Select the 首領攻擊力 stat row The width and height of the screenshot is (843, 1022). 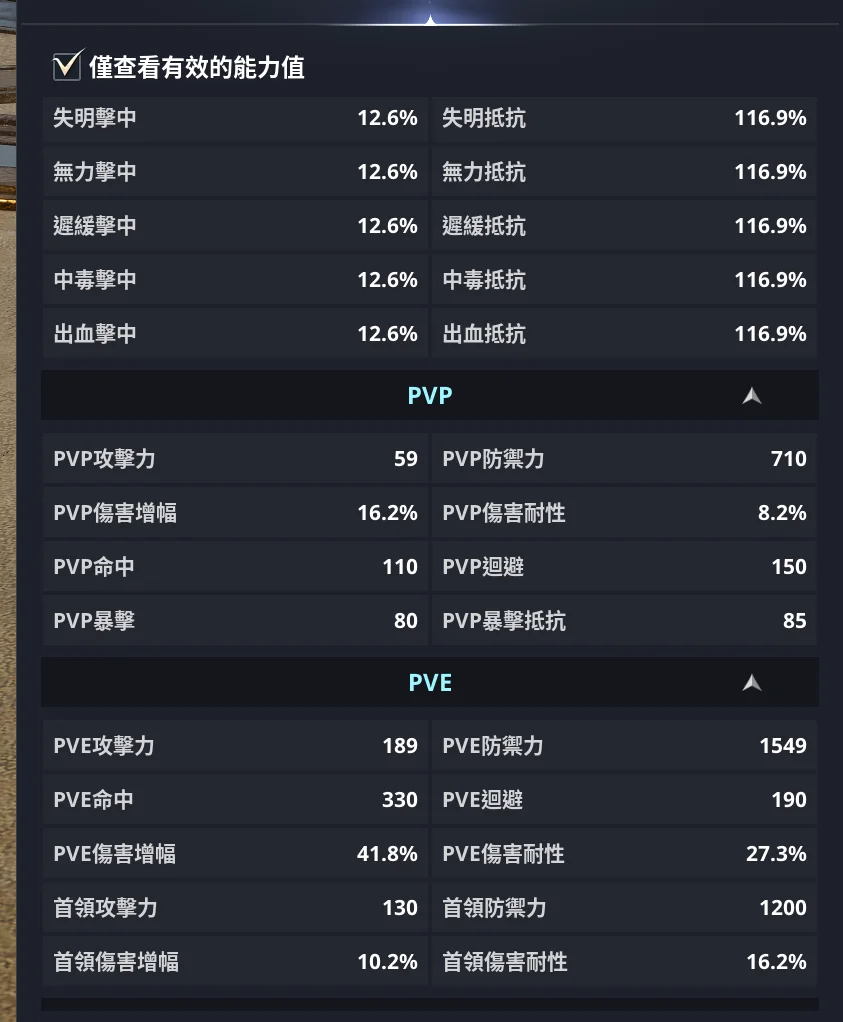[235, 908]
